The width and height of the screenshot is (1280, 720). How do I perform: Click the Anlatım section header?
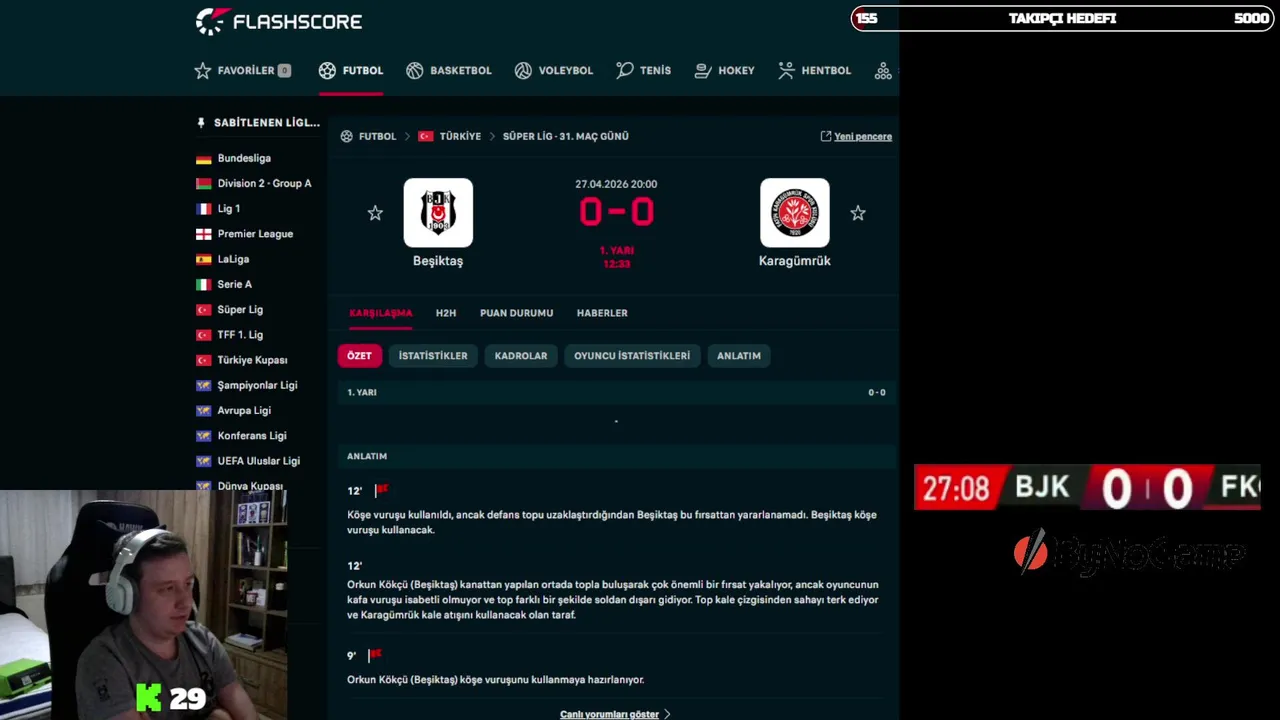(616, 456)
